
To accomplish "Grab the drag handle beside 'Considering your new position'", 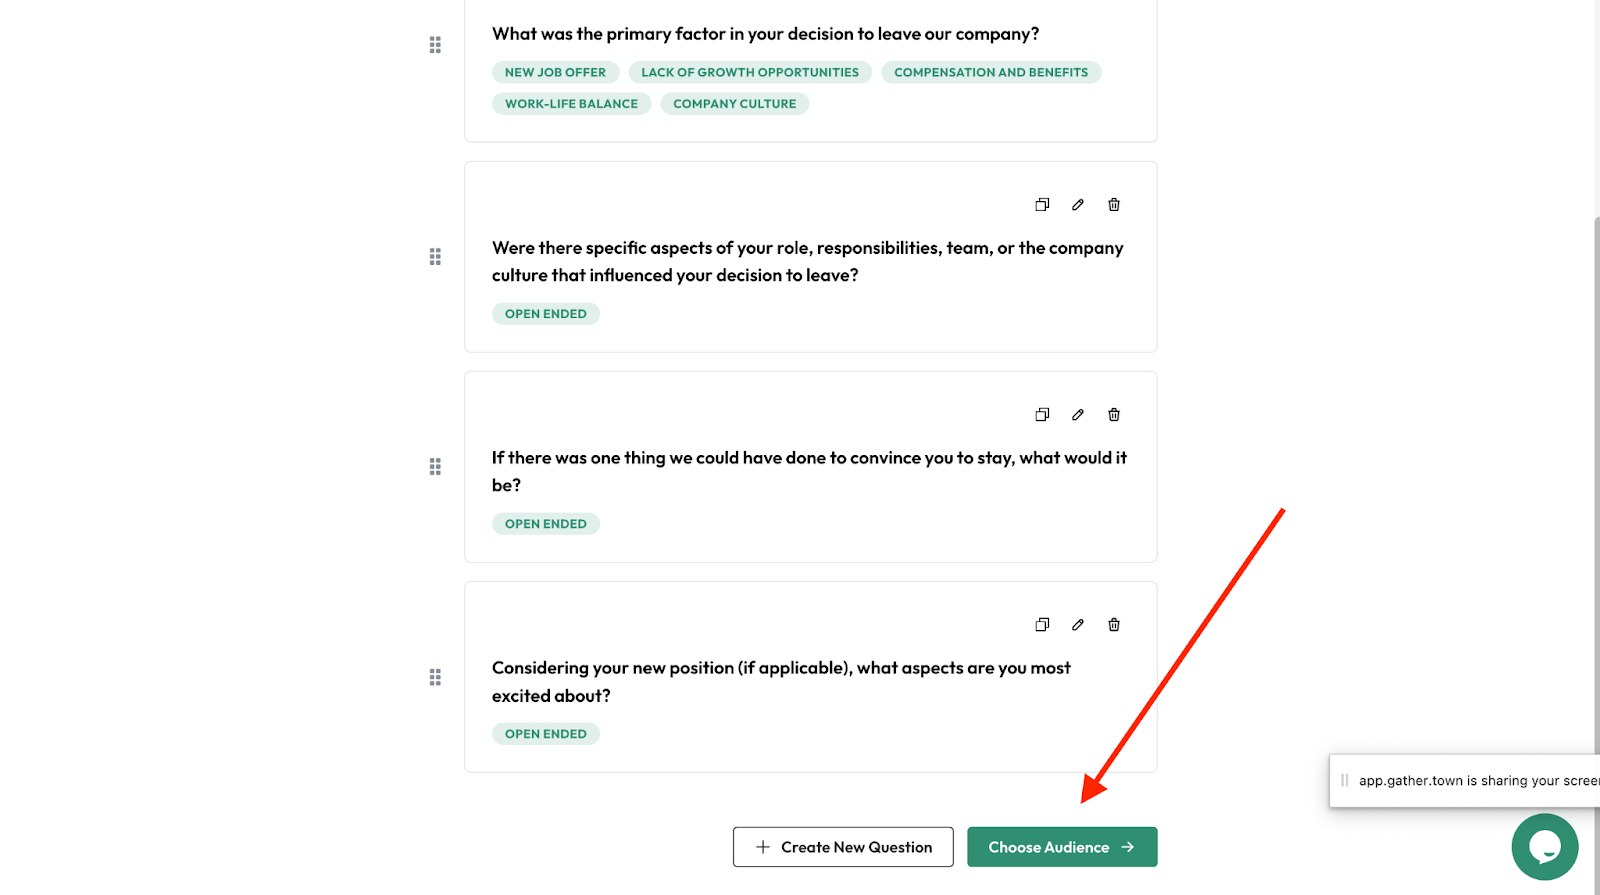I will (x=434, y=677).
